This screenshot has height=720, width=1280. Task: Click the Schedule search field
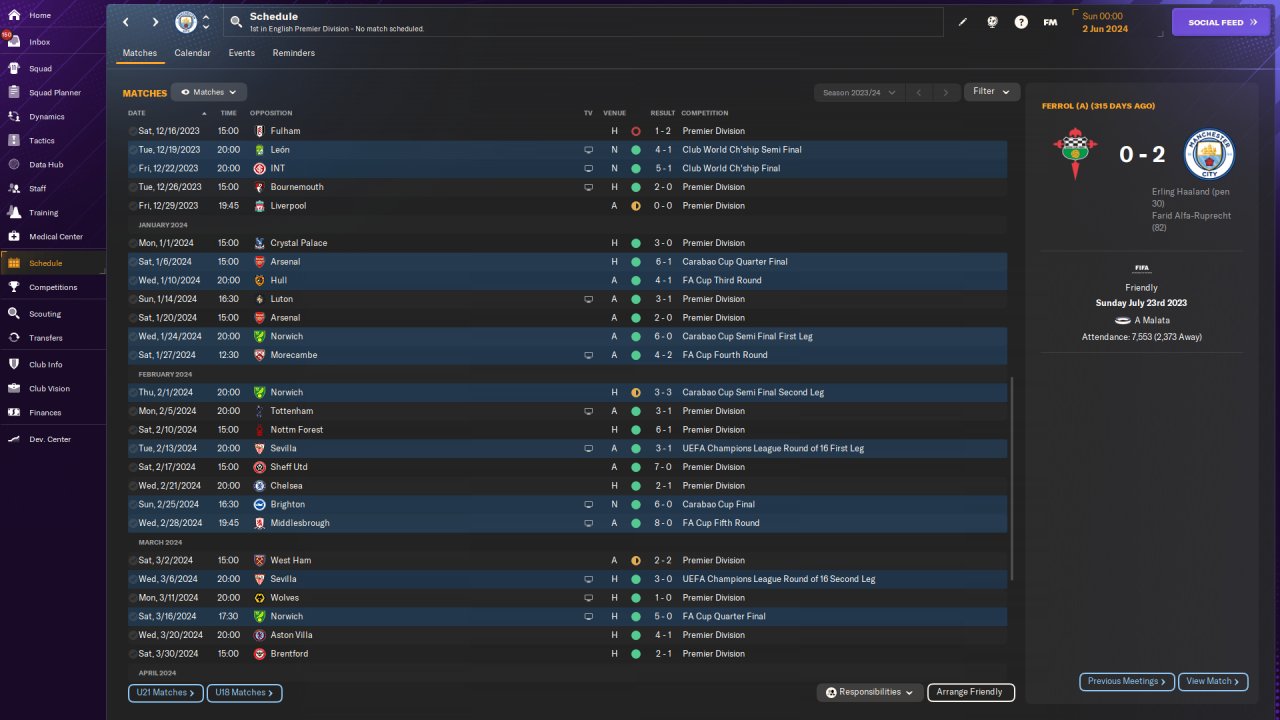[x=582, y=22]
